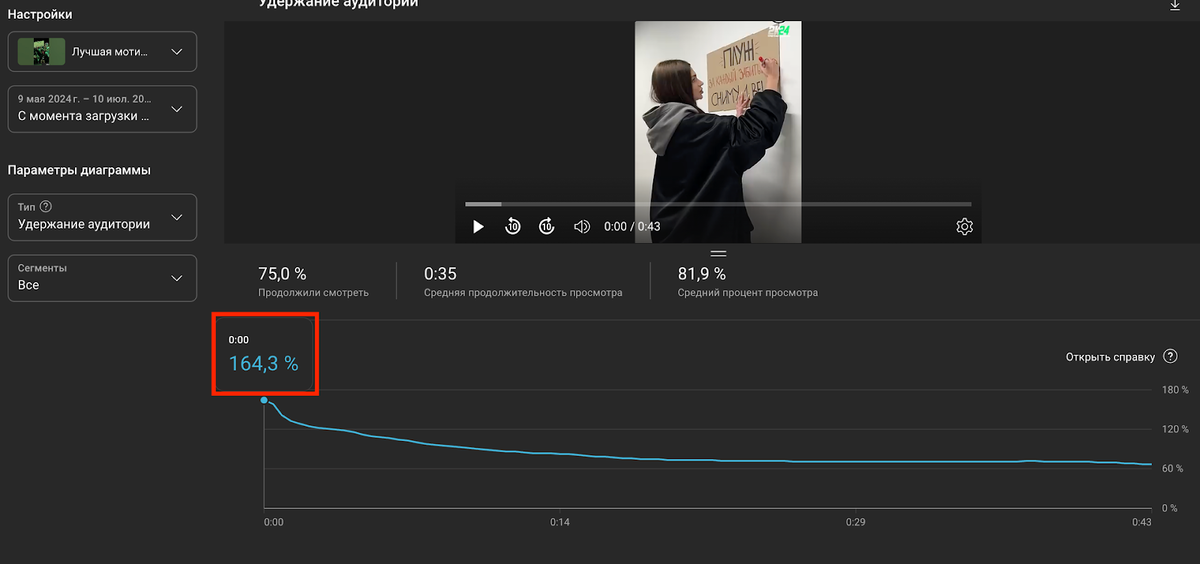The width and height of the screenshot is (1200, 564).
Task: Click the 0:35 average view duration metric
Action: [523, 281]
